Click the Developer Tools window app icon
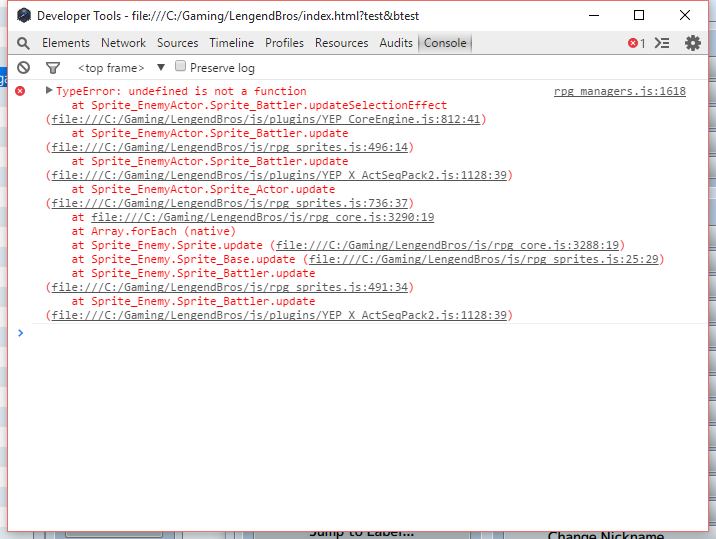This screenshot has height=539, width=716. pyautogui.click(x=22, y=16)
